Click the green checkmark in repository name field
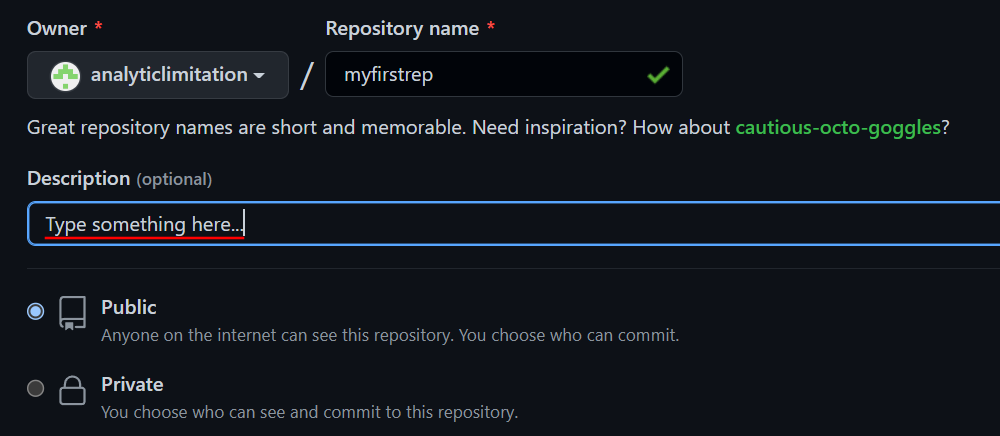The image size is (1000, 436). pos(657,75)
